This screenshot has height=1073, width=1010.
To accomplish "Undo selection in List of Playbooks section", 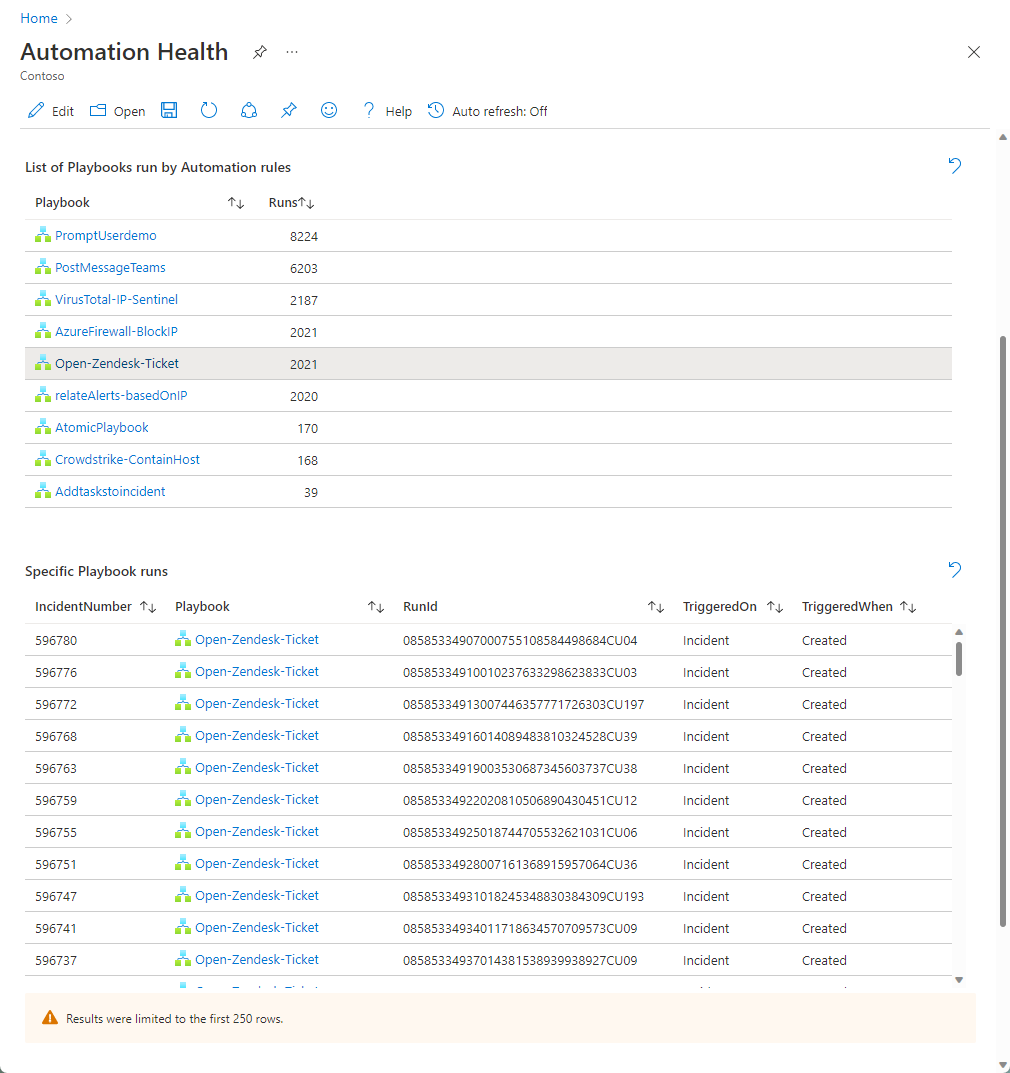I will point(954,166).
